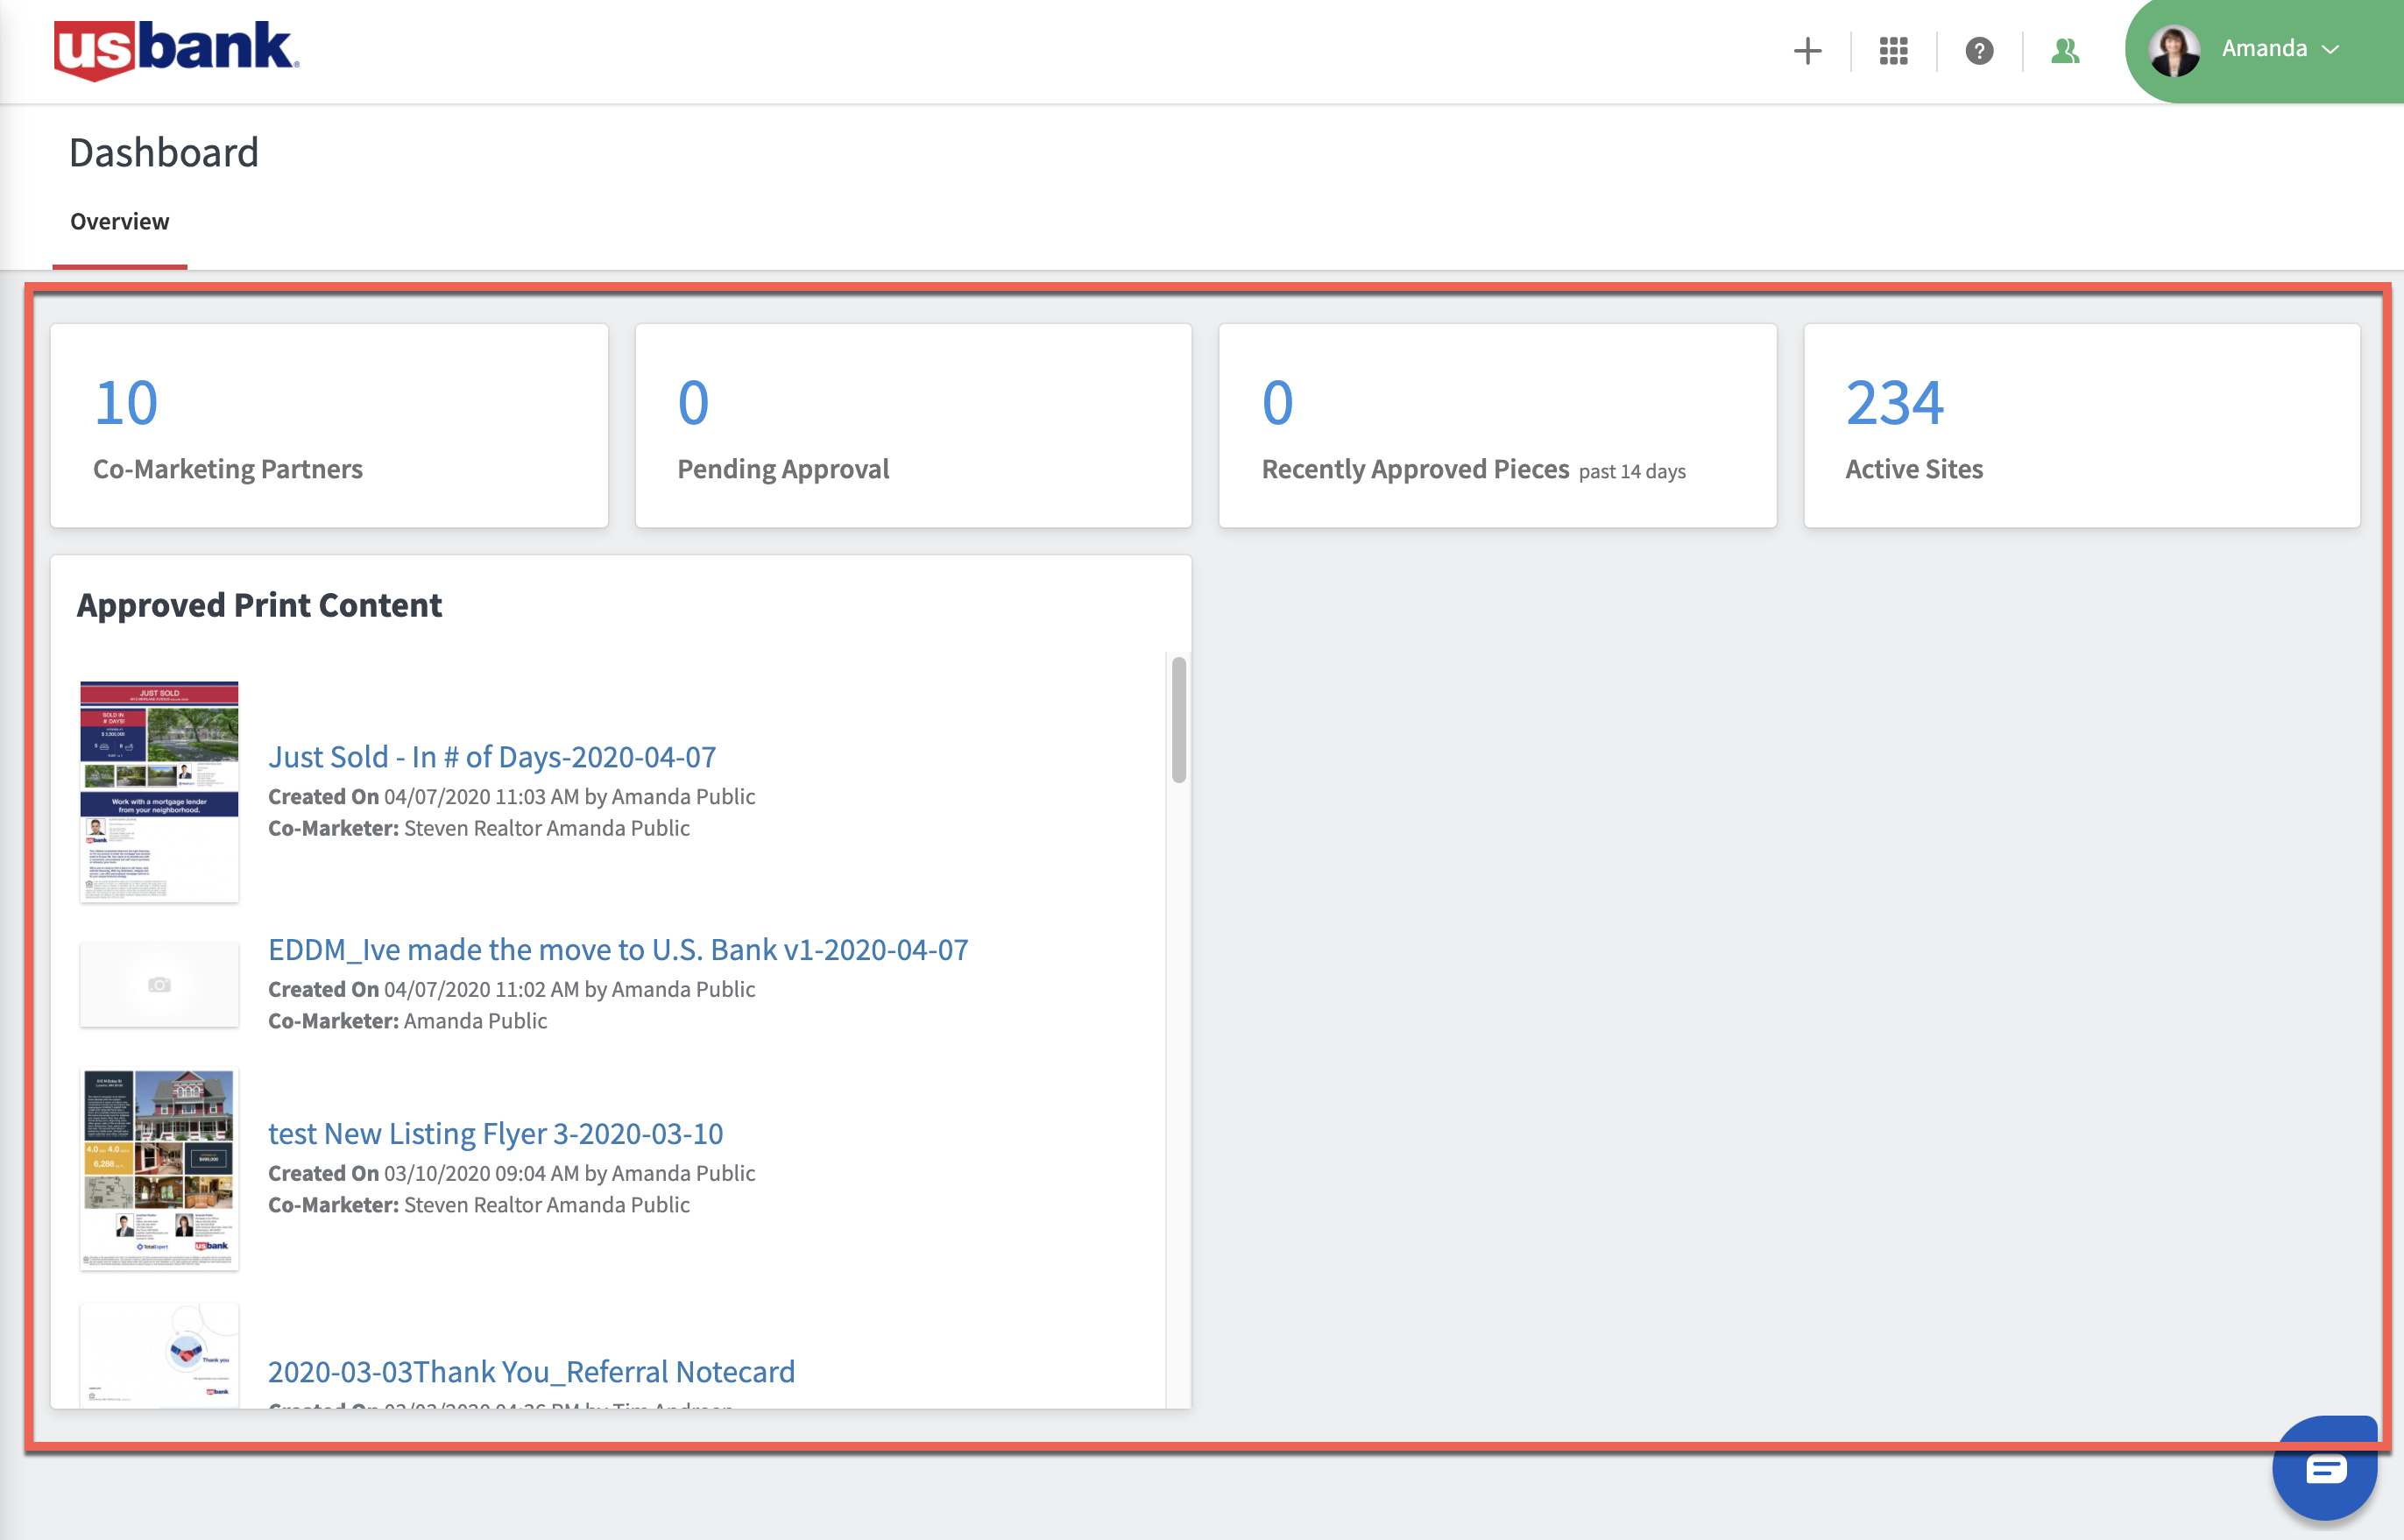The image size is (2404, 1540).
Task: Click the Just Sold flyer thumbnail
Action: pos(159,791)
